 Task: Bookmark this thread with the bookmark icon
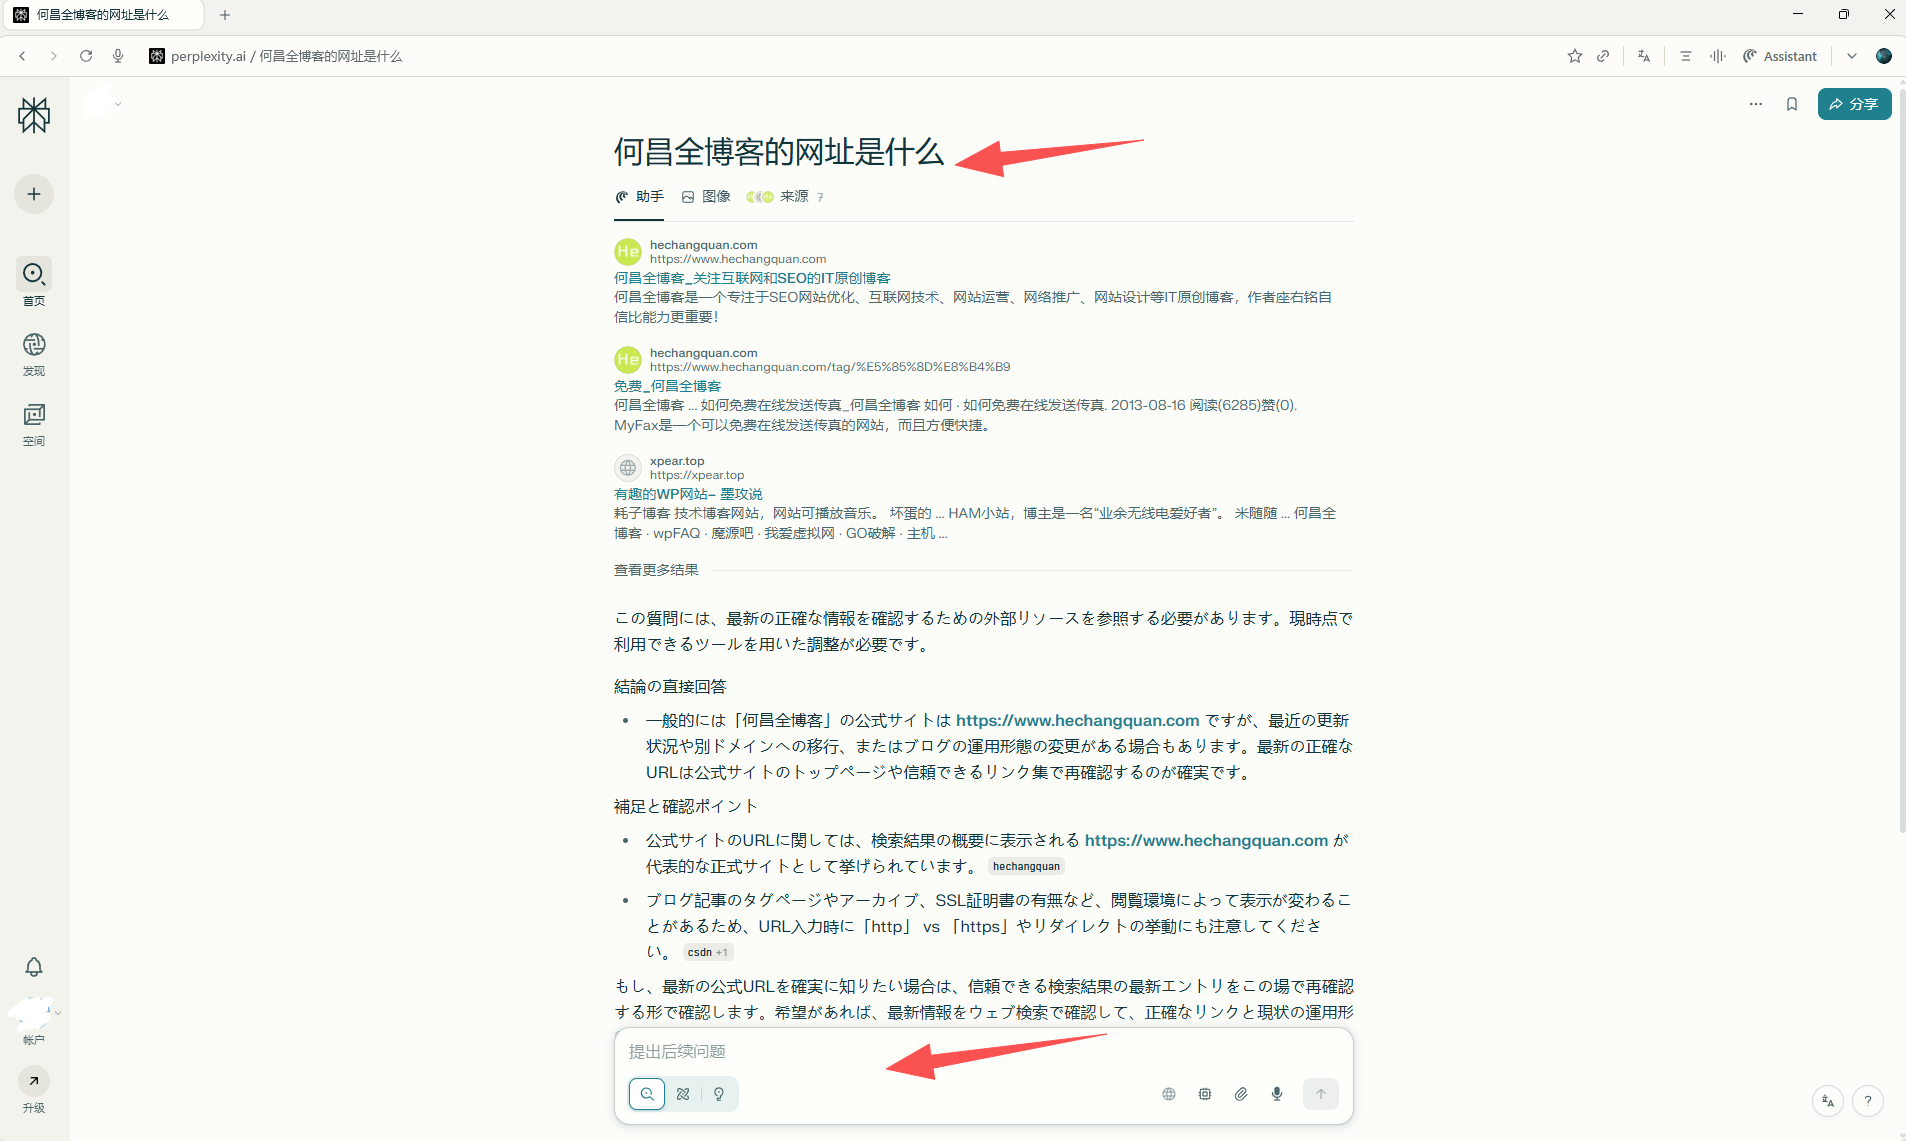1792,104
